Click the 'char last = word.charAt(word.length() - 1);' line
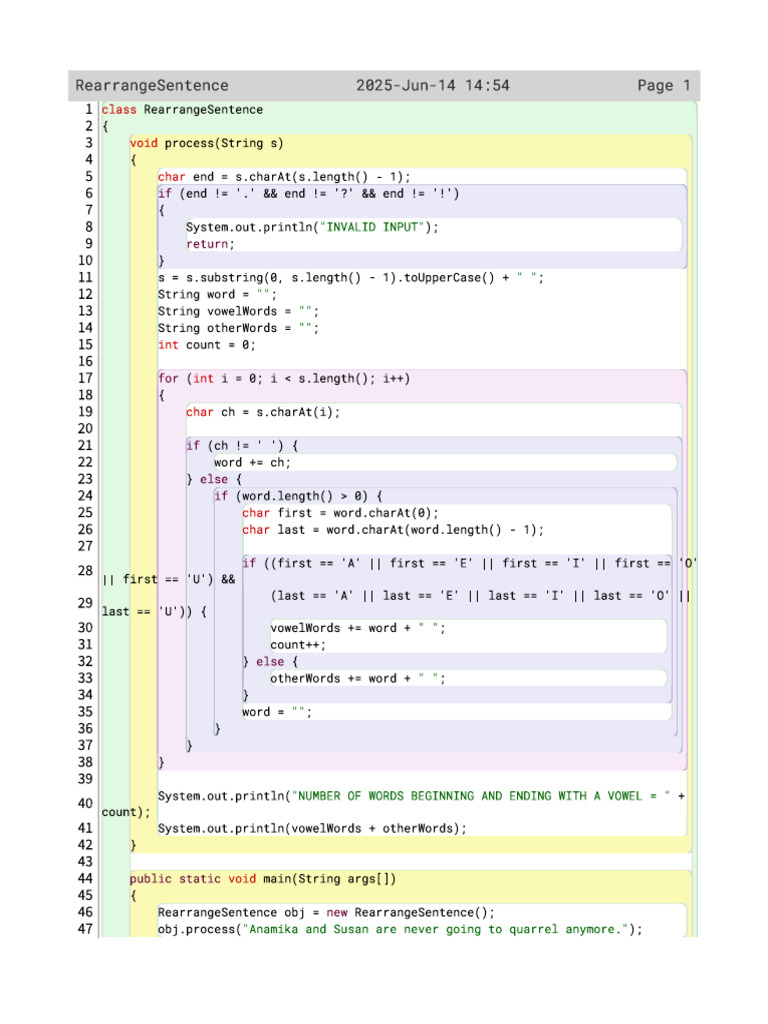The width and height of the screenshot is (768, 1024). [x=392, y=530]
